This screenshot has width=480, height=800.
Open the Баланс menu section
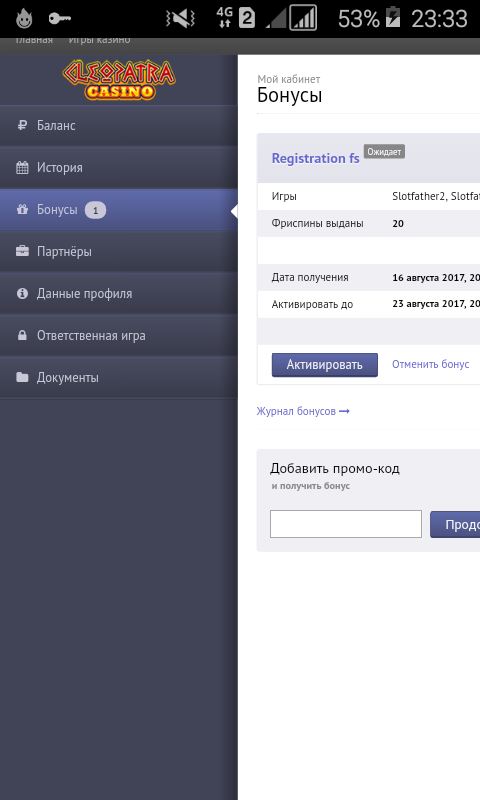[x=119, y=126]
